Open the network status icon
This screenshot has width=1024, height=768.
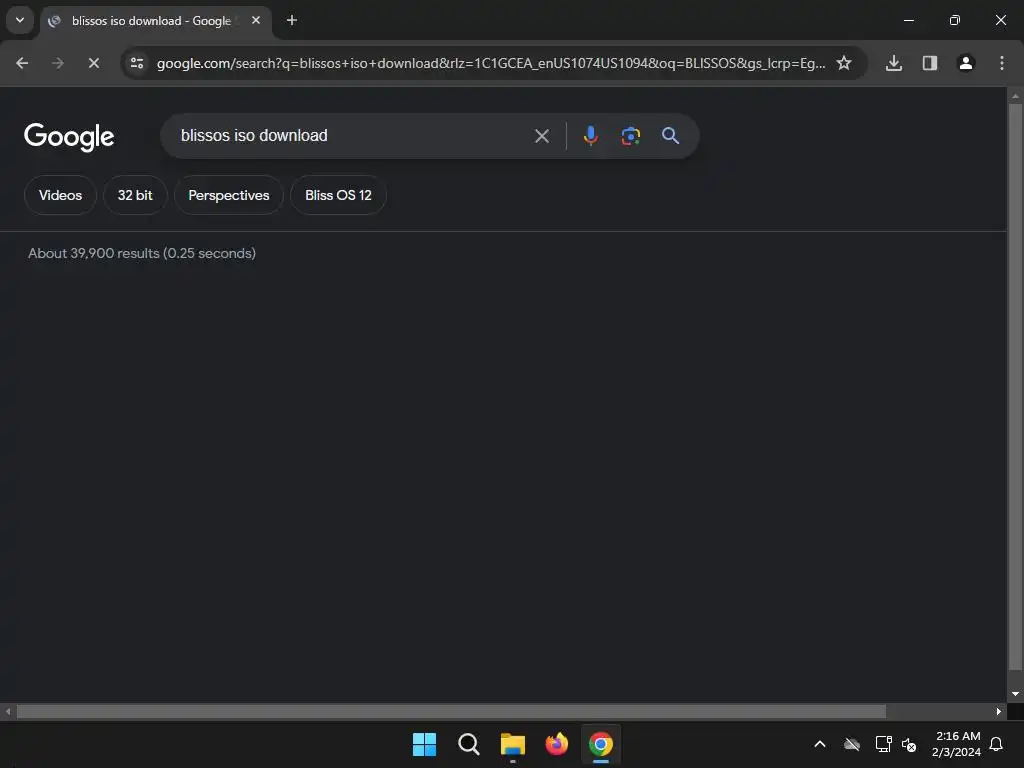tap(883, 744)
